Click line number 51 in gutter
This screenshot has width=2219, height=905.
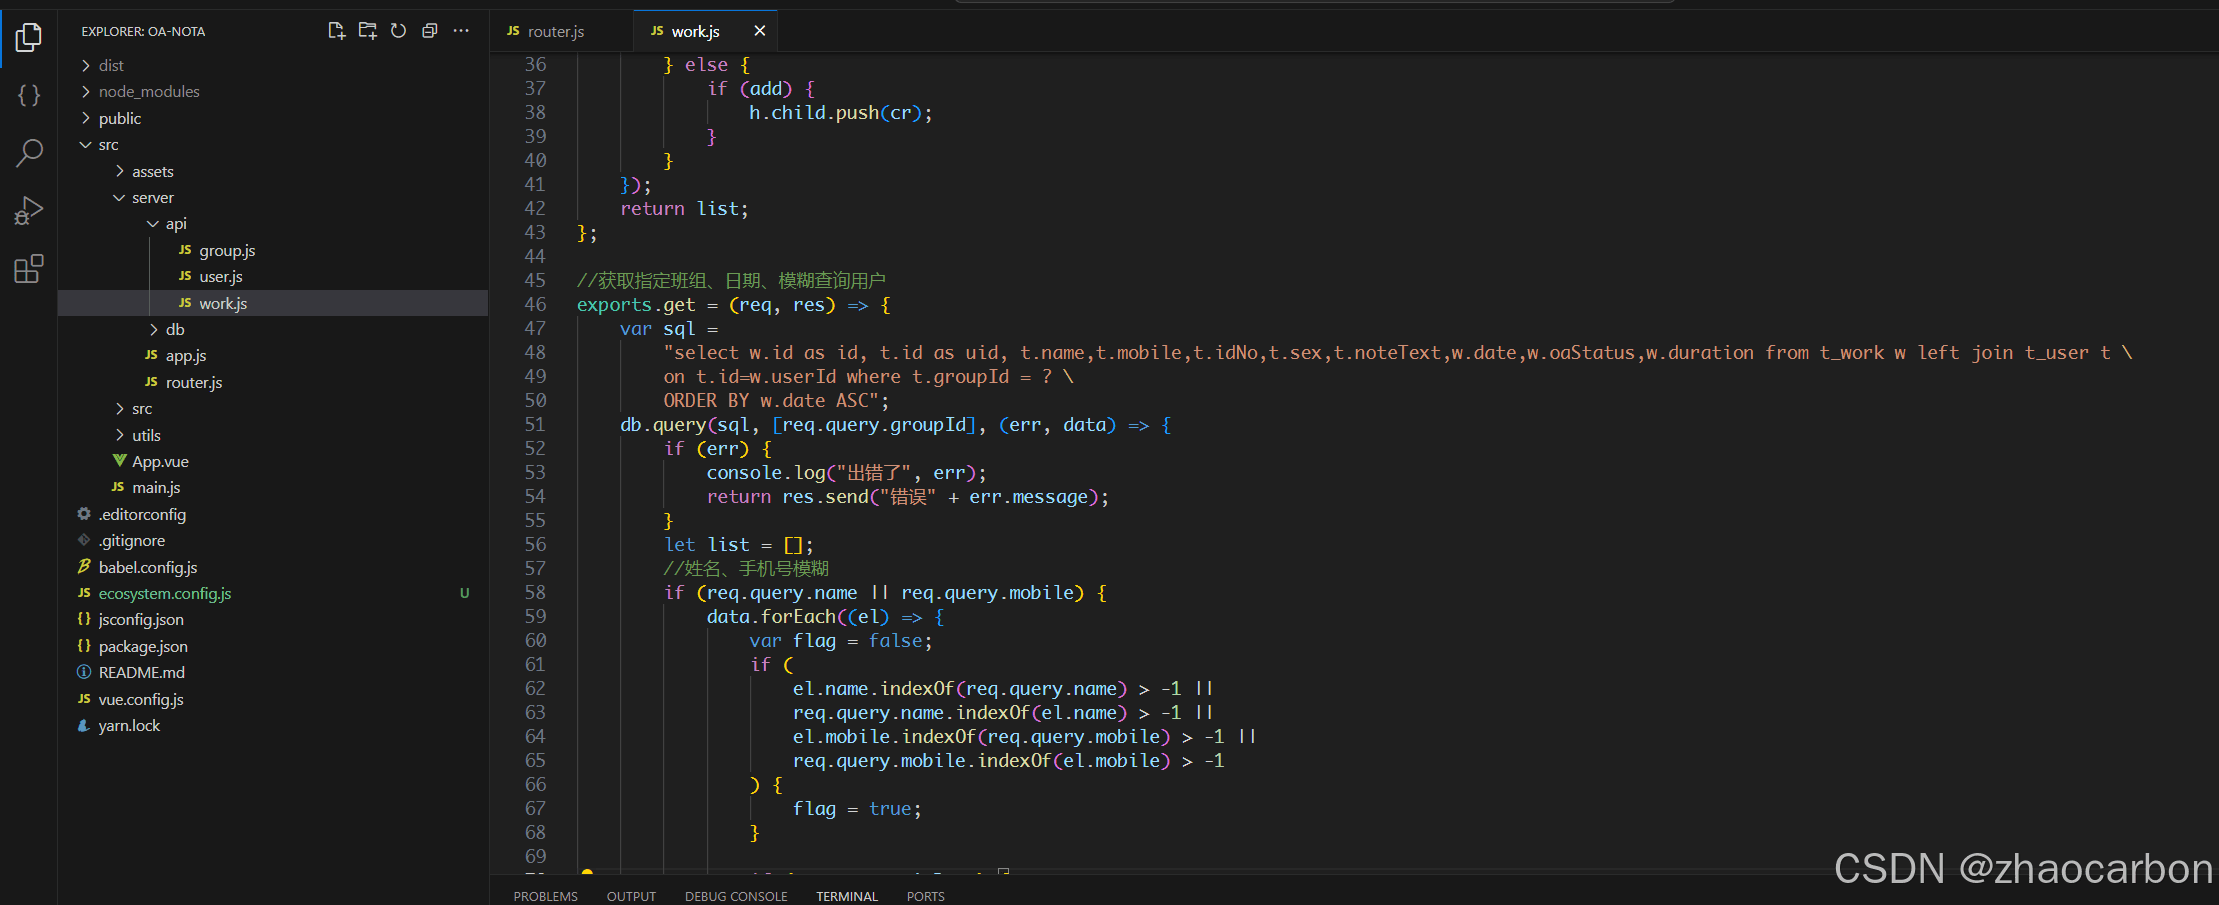pyautogui.click(x=535, y=425)
